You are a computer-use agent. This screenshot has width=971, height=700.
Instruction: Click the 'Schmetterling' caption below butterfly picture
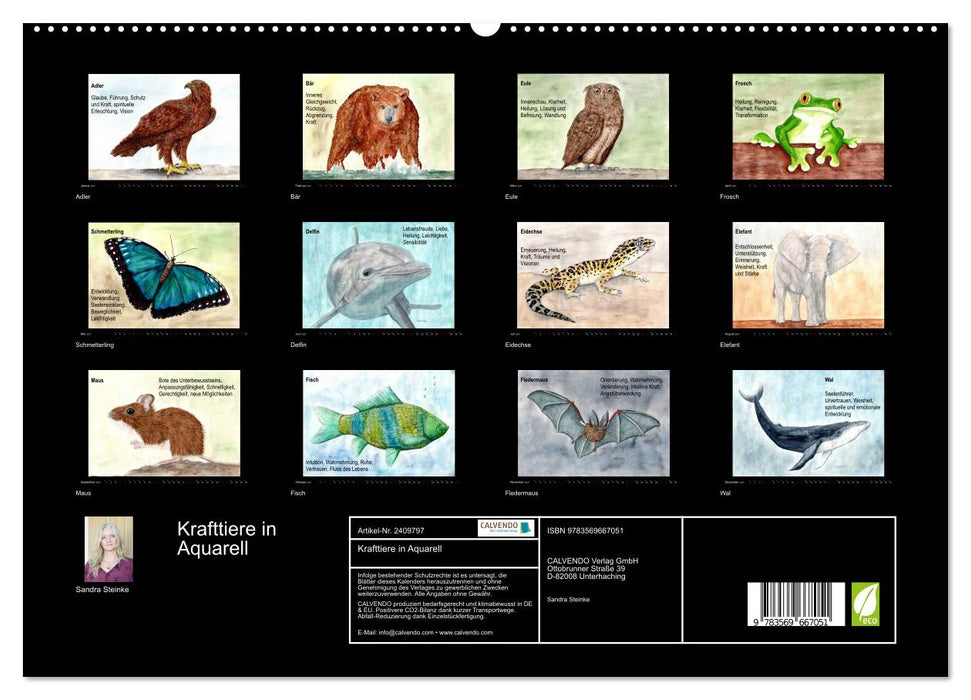point(95,344)
